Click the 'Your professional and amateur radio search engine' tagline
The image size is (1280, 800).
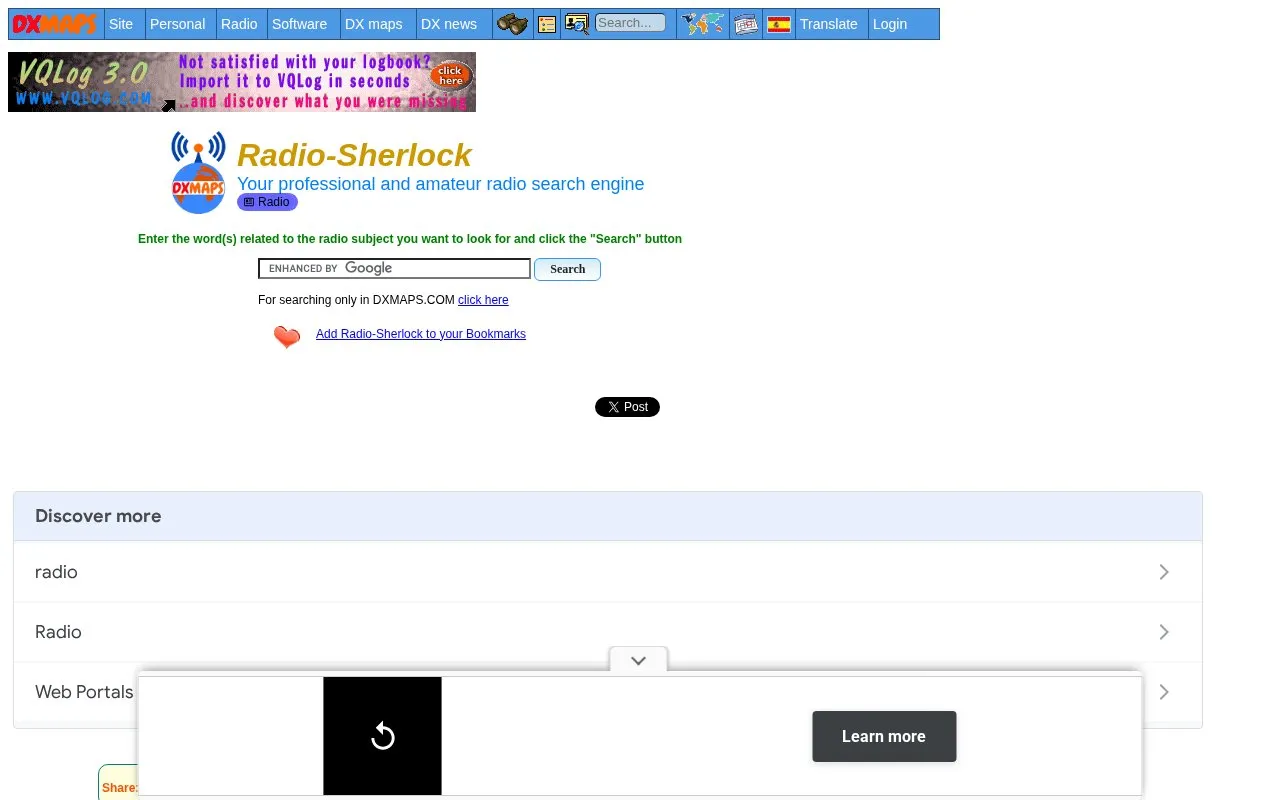440,184
